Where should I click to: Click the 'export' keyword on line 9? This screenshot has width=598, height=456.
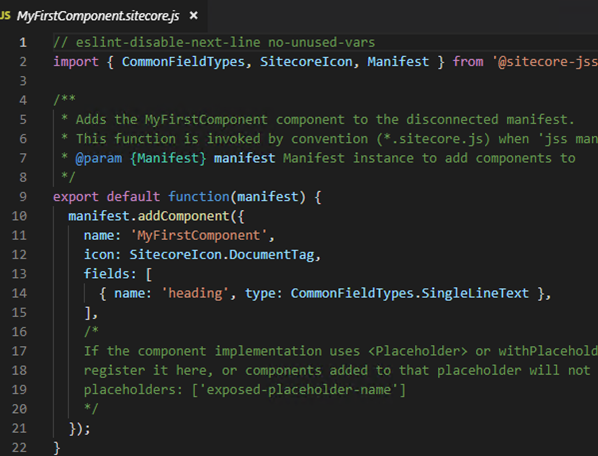[76, 197]
